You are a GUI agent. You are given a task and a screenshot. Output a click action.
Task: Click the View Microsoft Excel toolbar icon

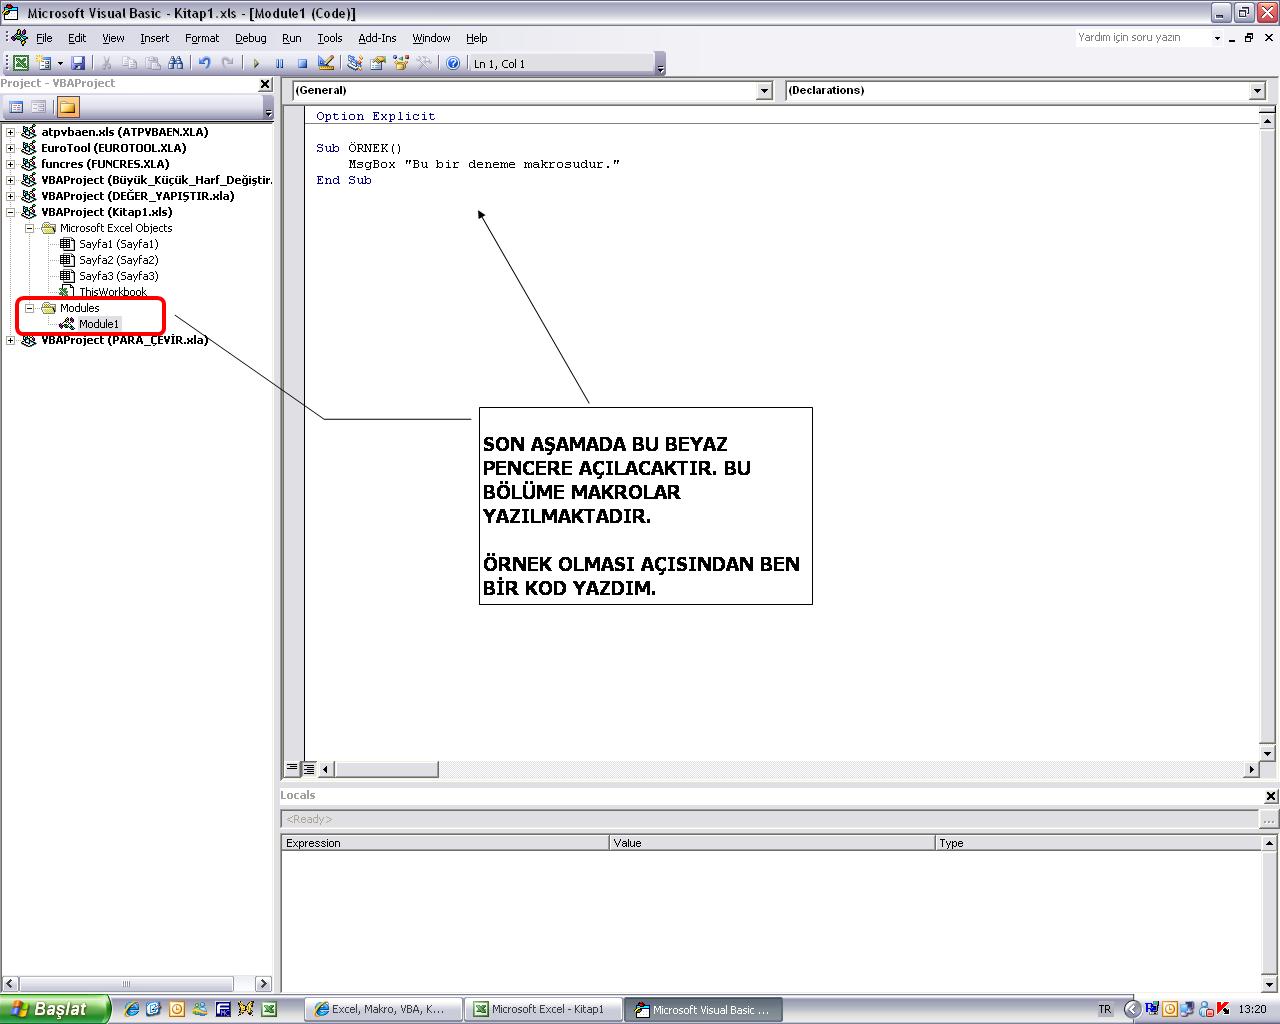coord(20,63)
